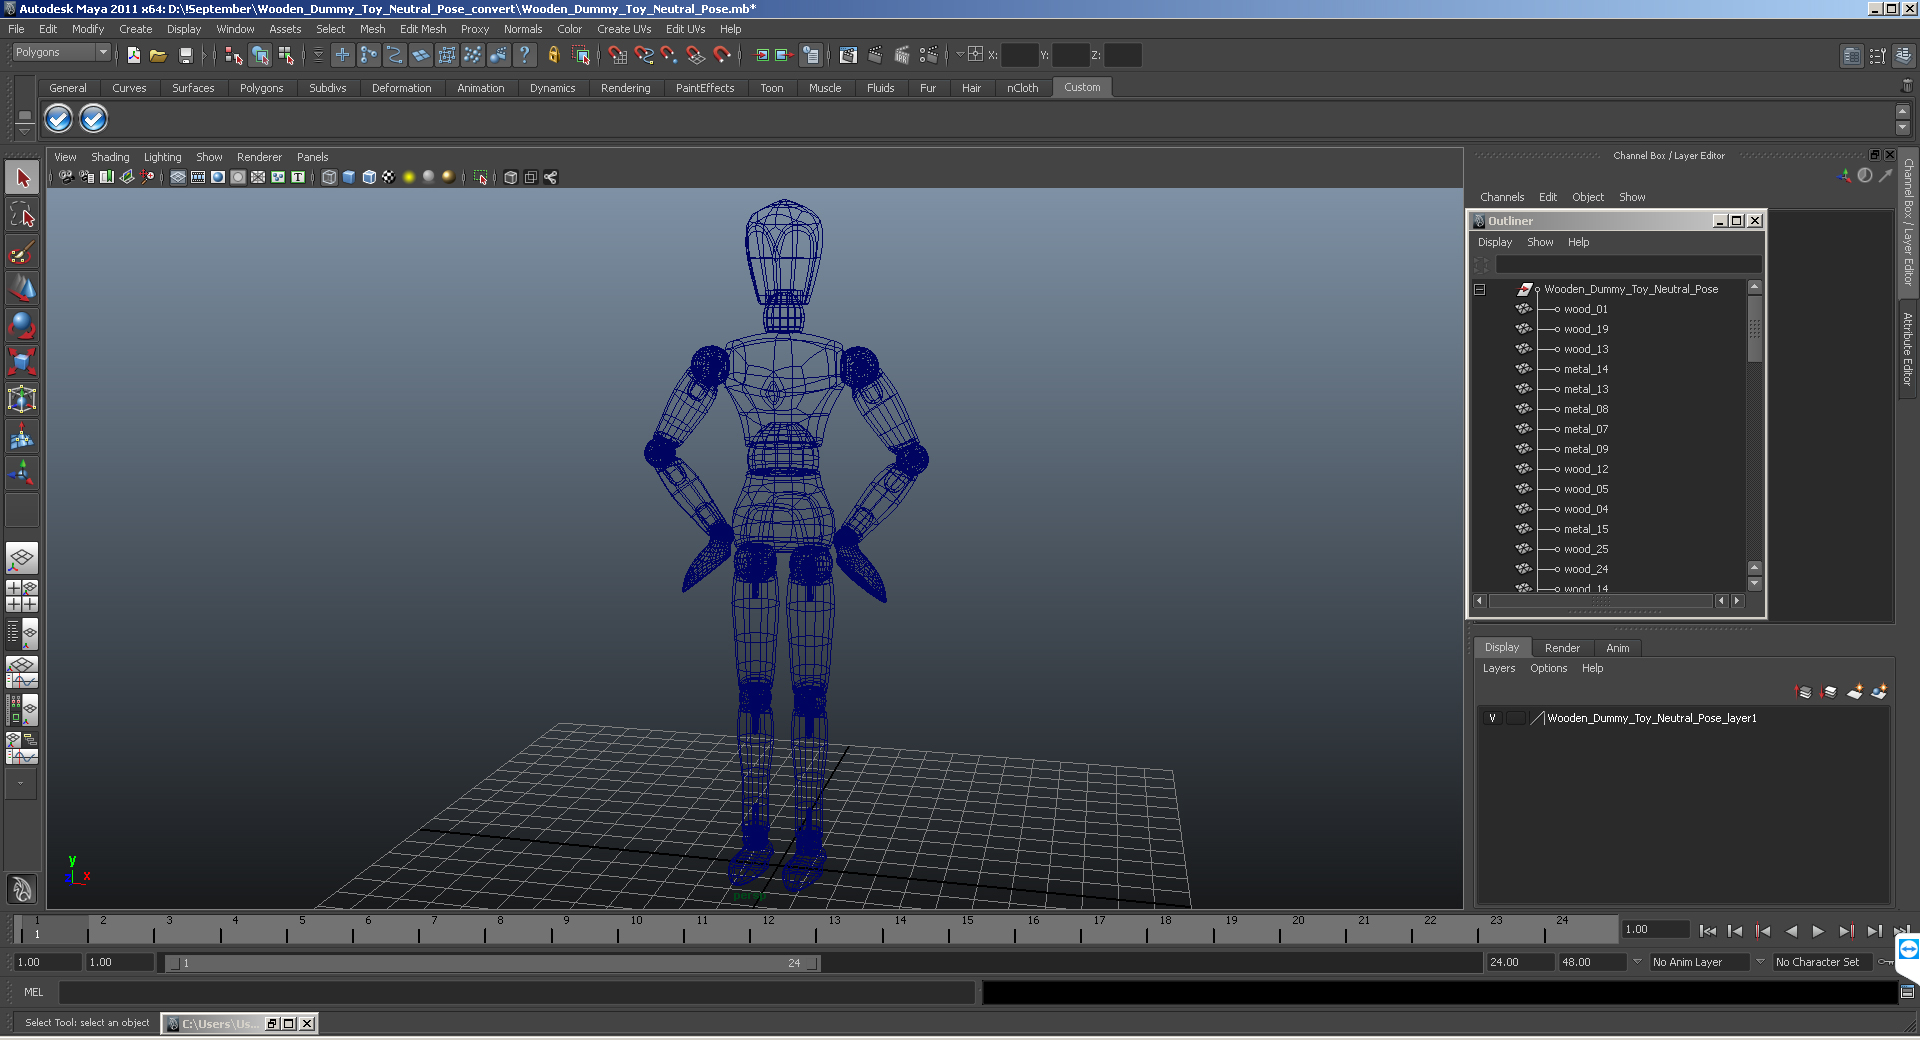Activate the Paint Selection tool

tap(22, 252)
